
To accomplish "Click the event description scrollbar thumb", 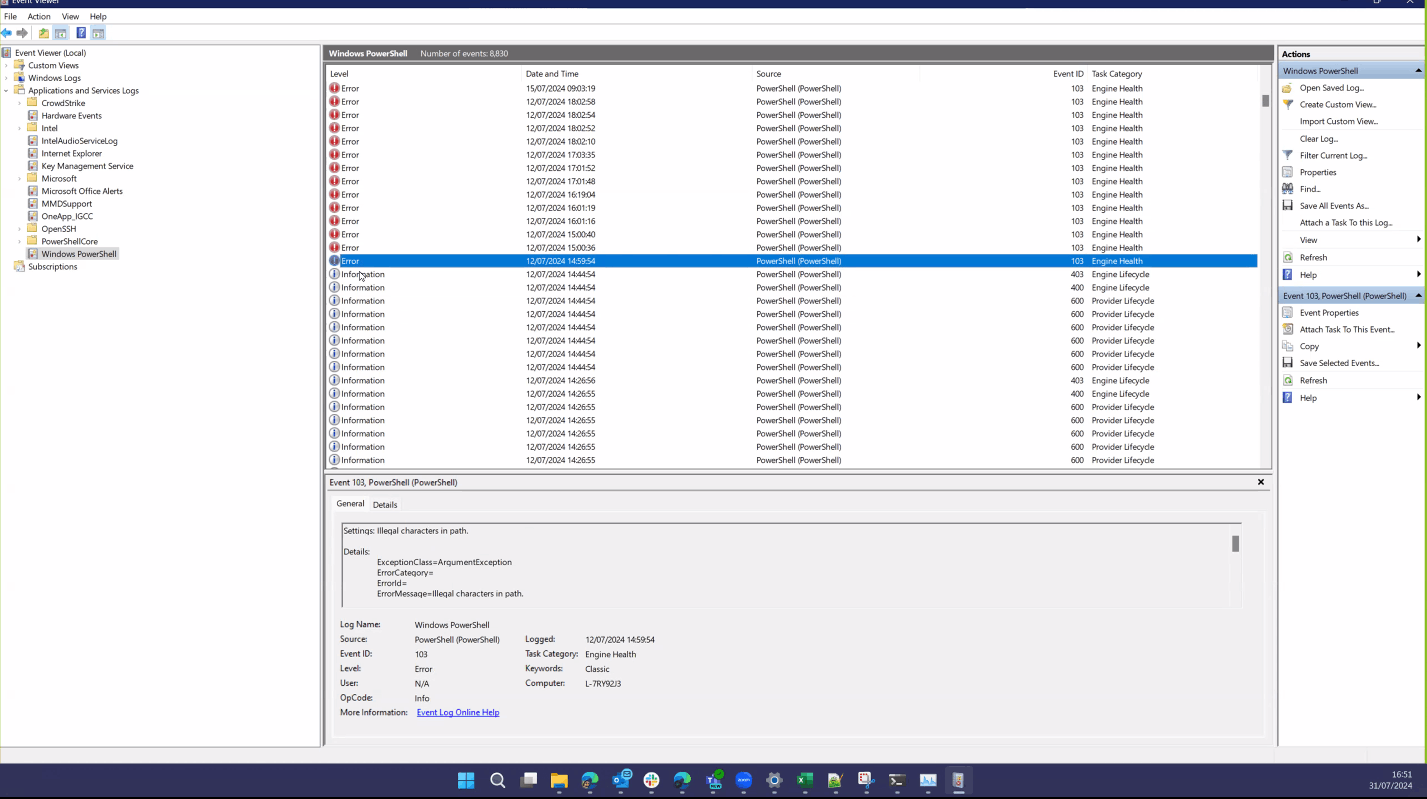I will click(x=1236, y=544).
